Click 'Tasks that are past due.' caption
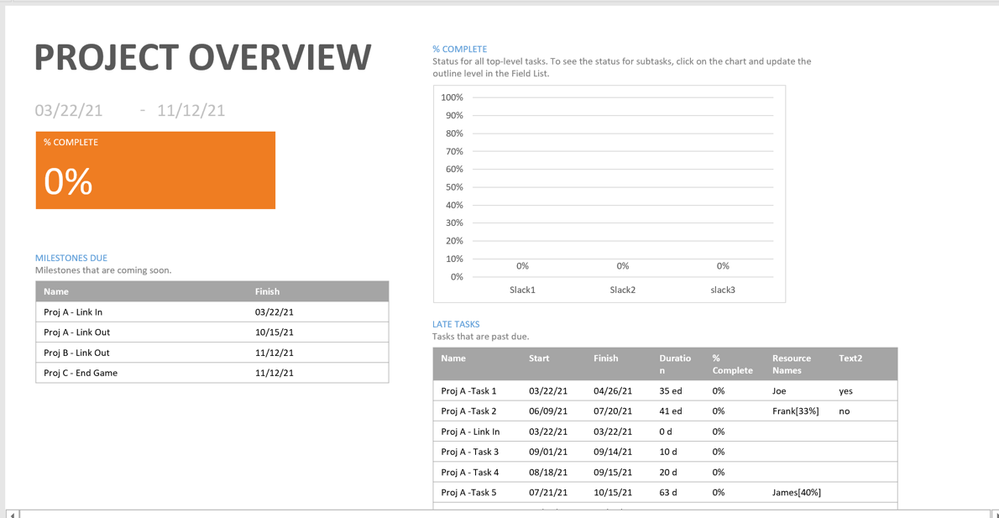 [481, 336]
